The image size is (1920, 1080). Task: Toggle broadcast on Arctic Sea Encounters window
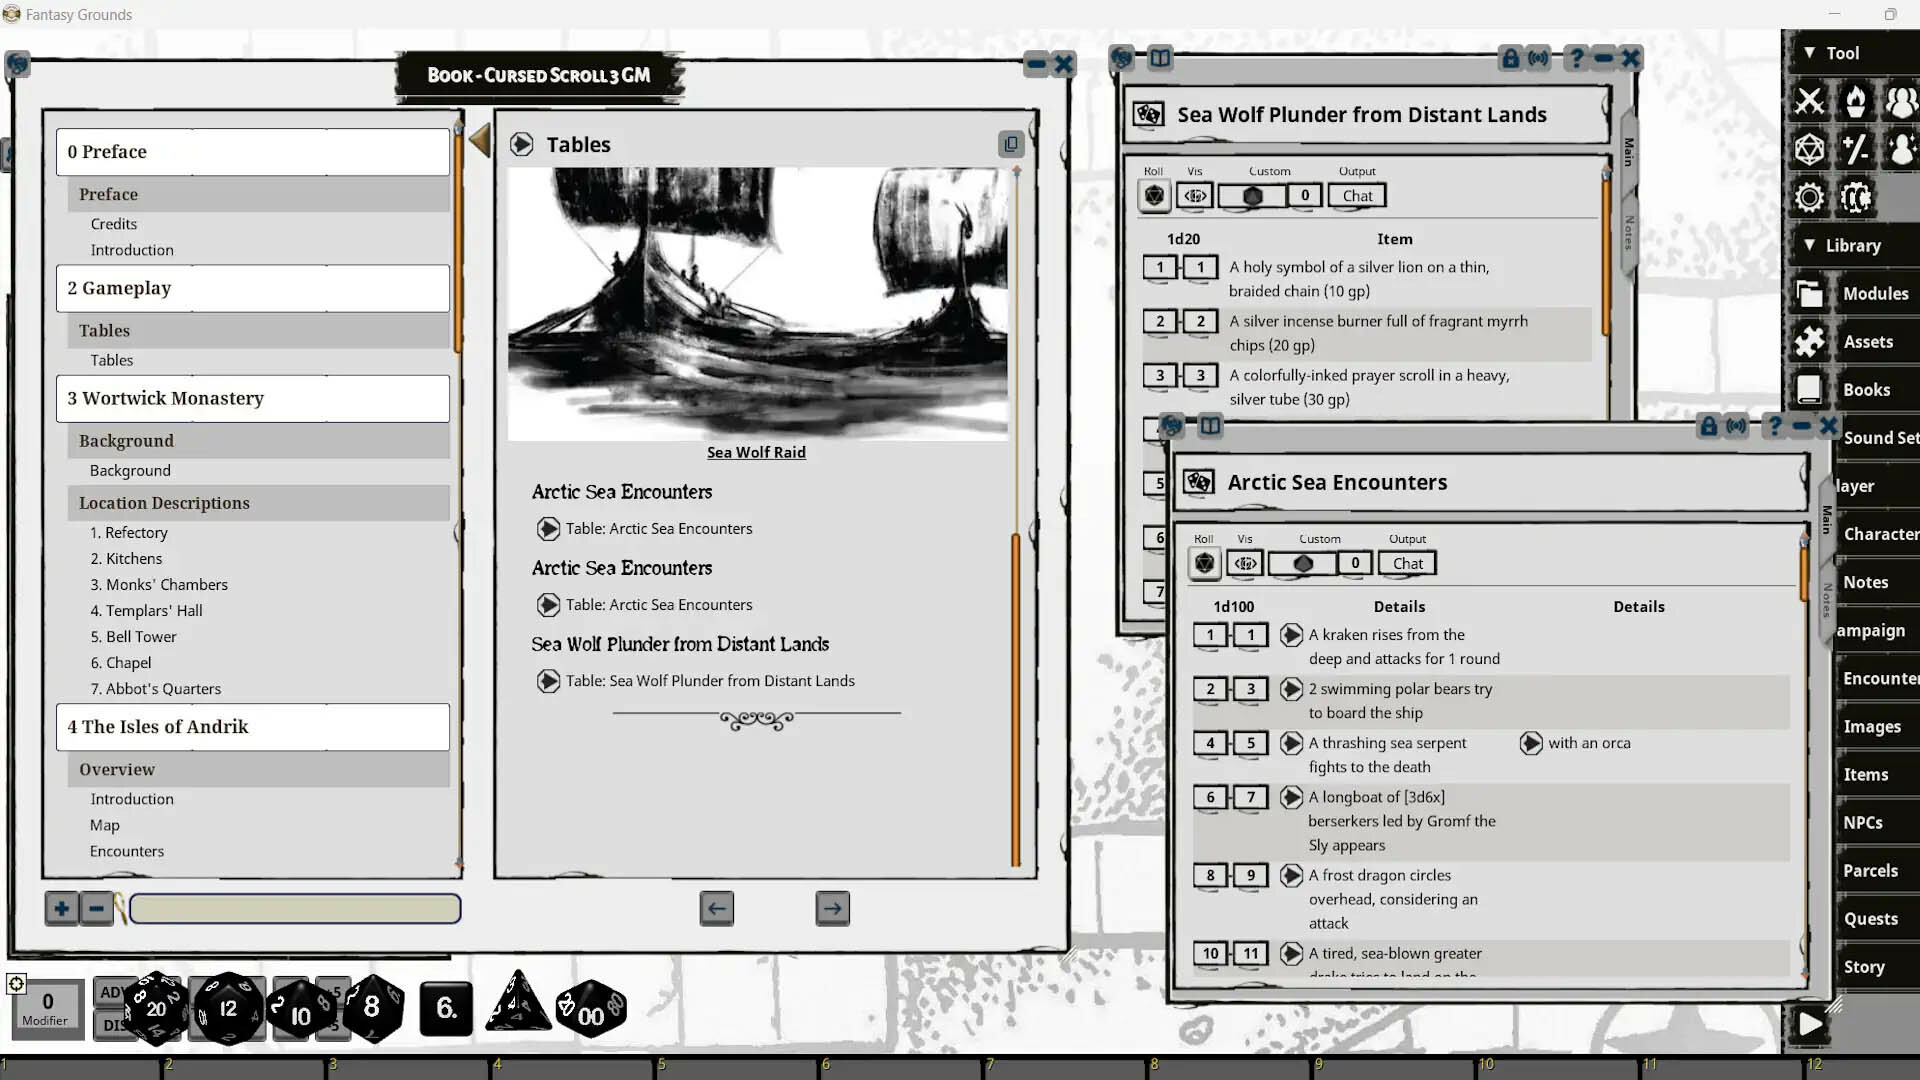[x=1735, y=426]
